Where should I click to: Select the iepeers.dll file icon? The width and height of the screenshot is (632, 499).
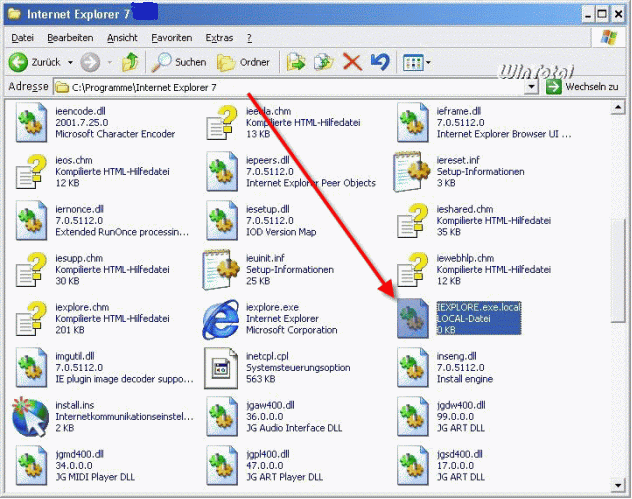pyautogui.click(x=222, y=172)
